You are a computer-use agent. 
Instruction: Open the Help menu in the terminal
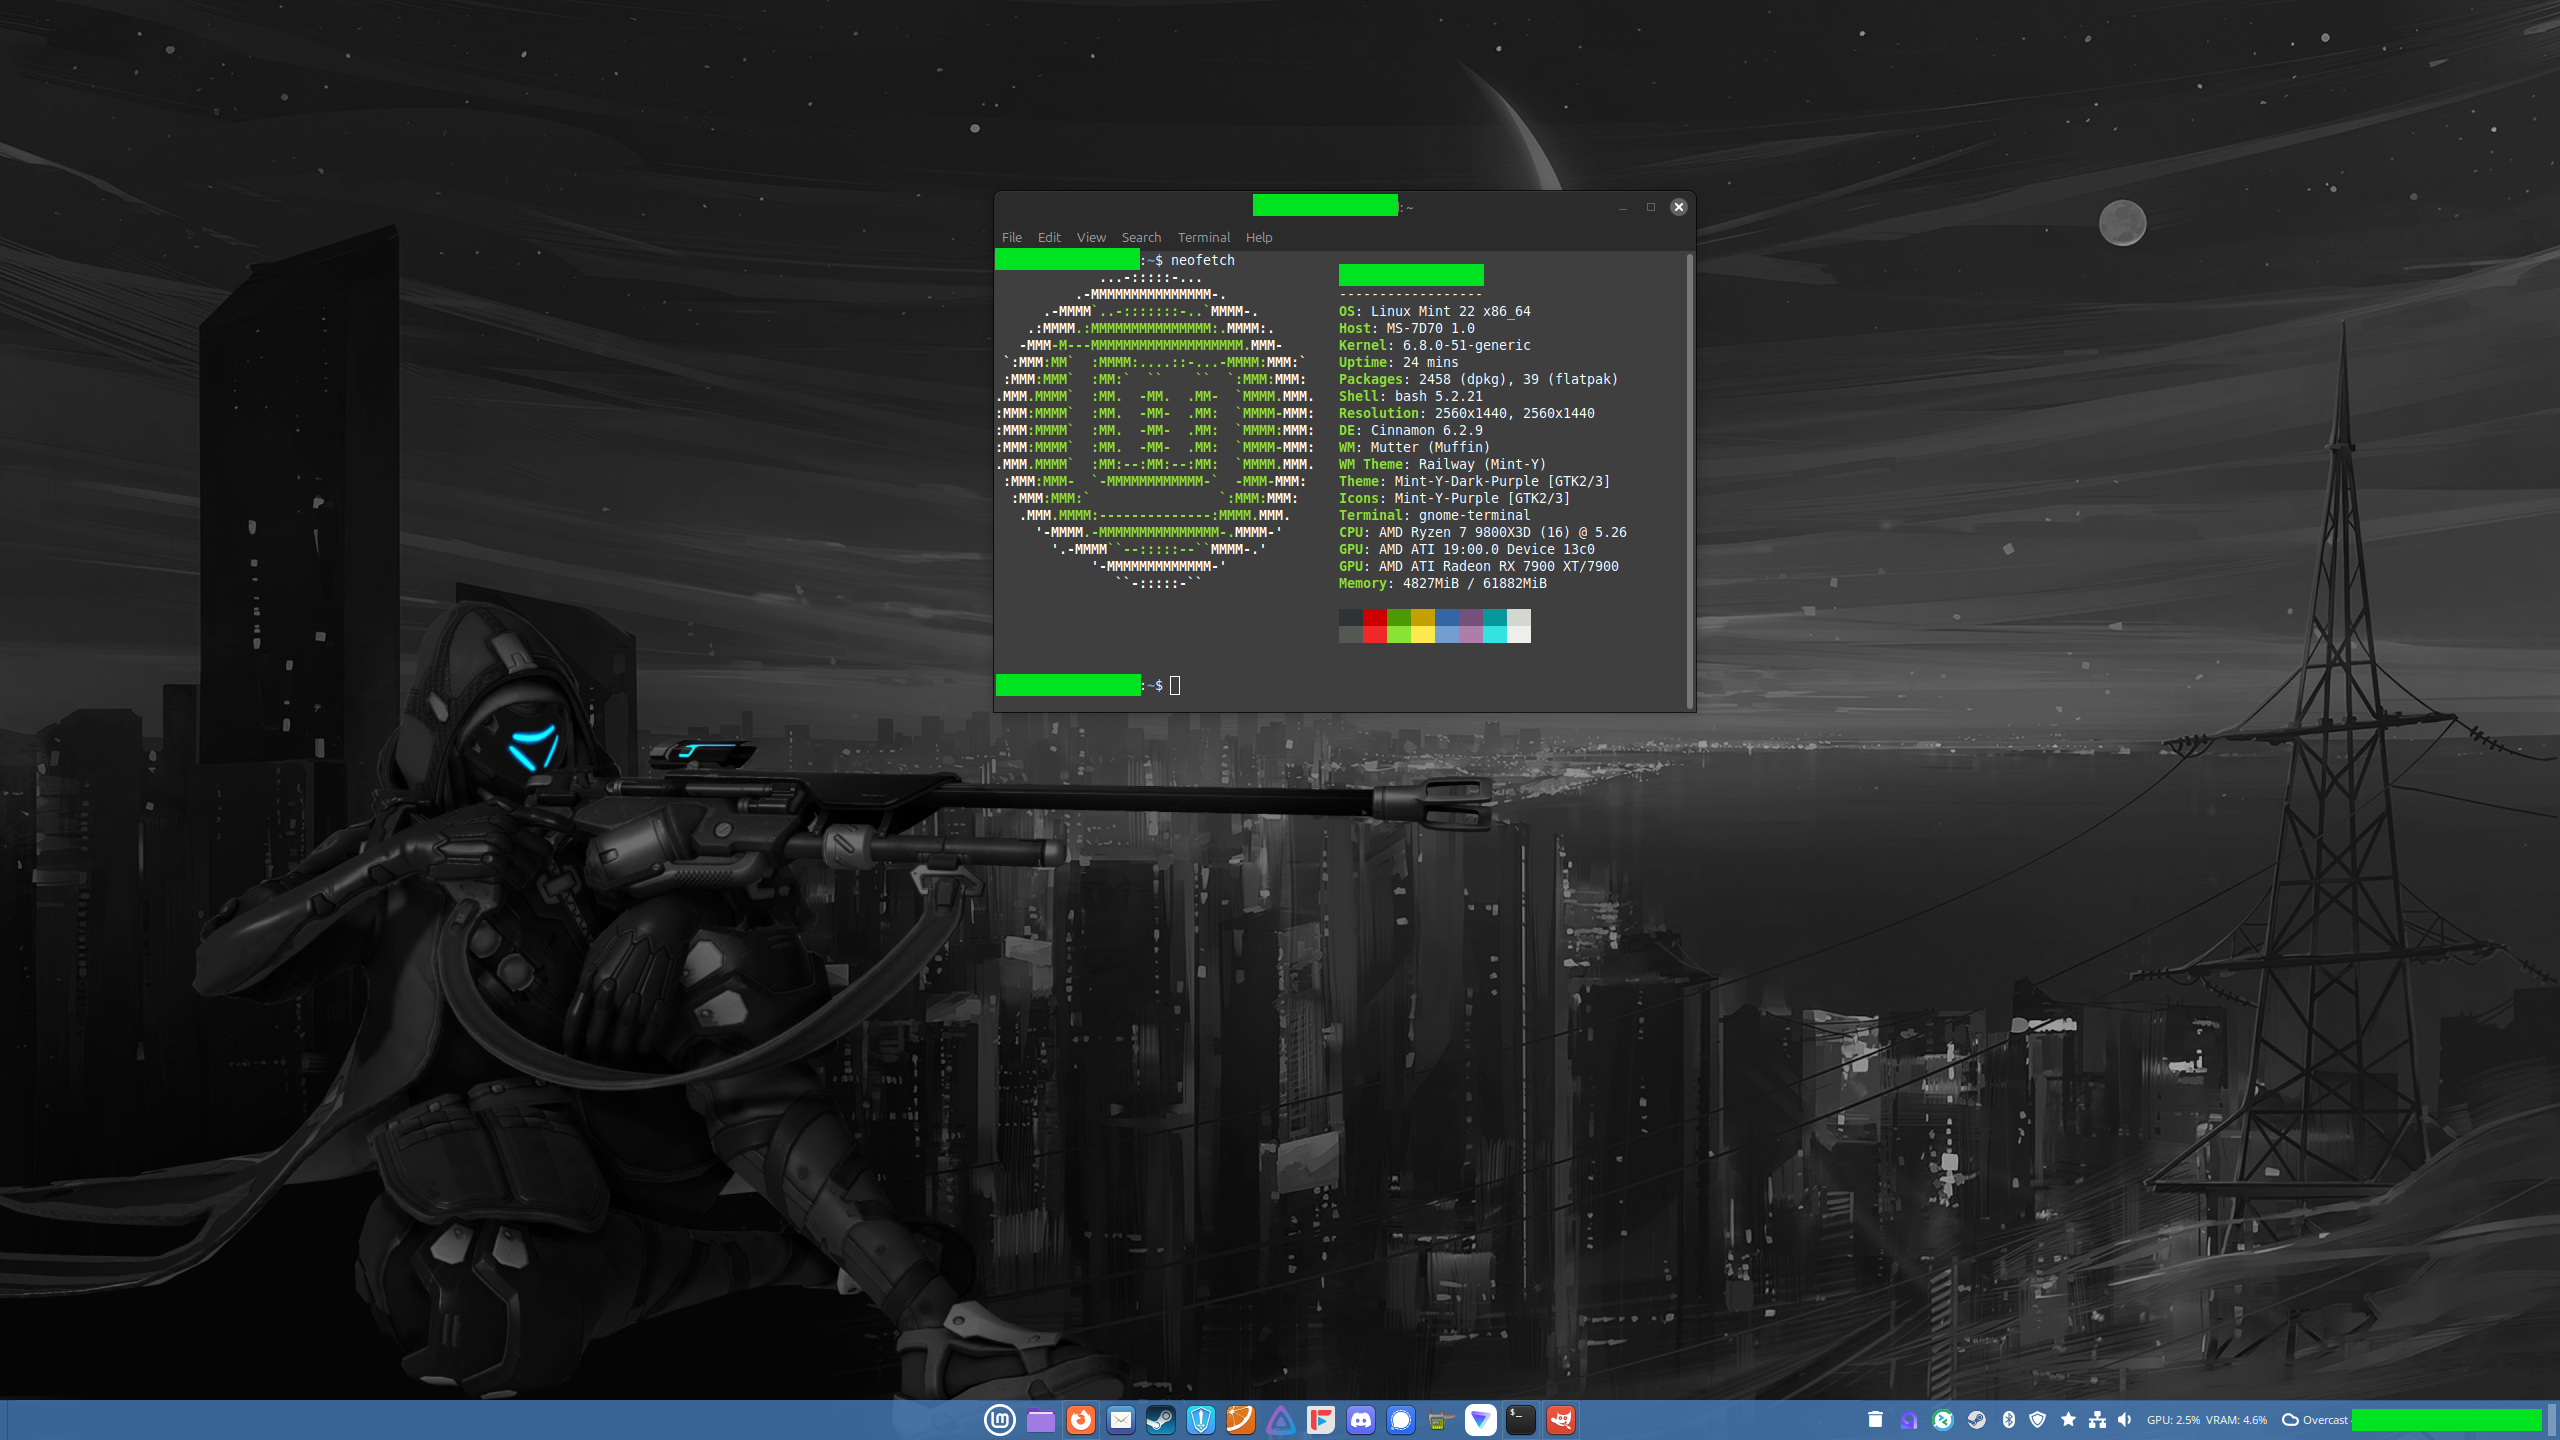pyautogui.click(x=1258, y=237)
